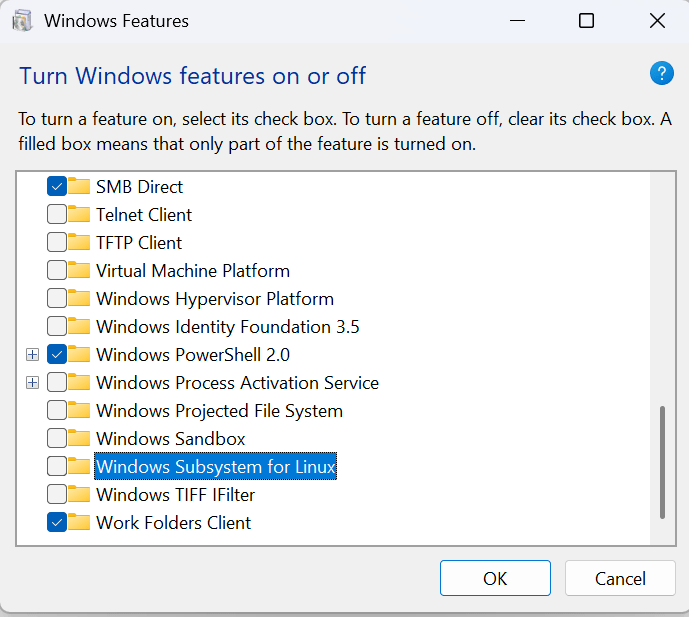Tick the Windows TIFF IFilter checkbox

(57, 494)
